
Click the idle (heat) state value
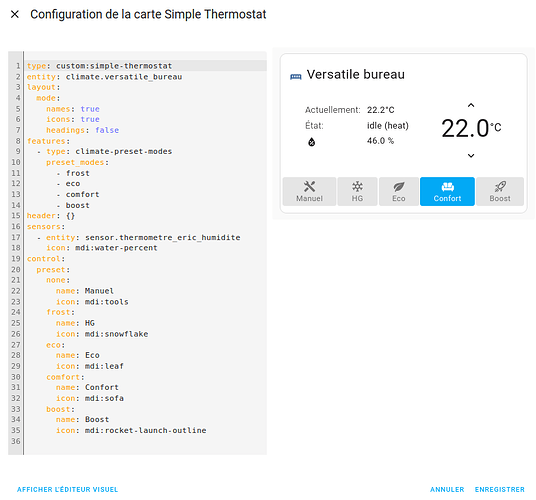pyautogui.click(x=388, y=126)
